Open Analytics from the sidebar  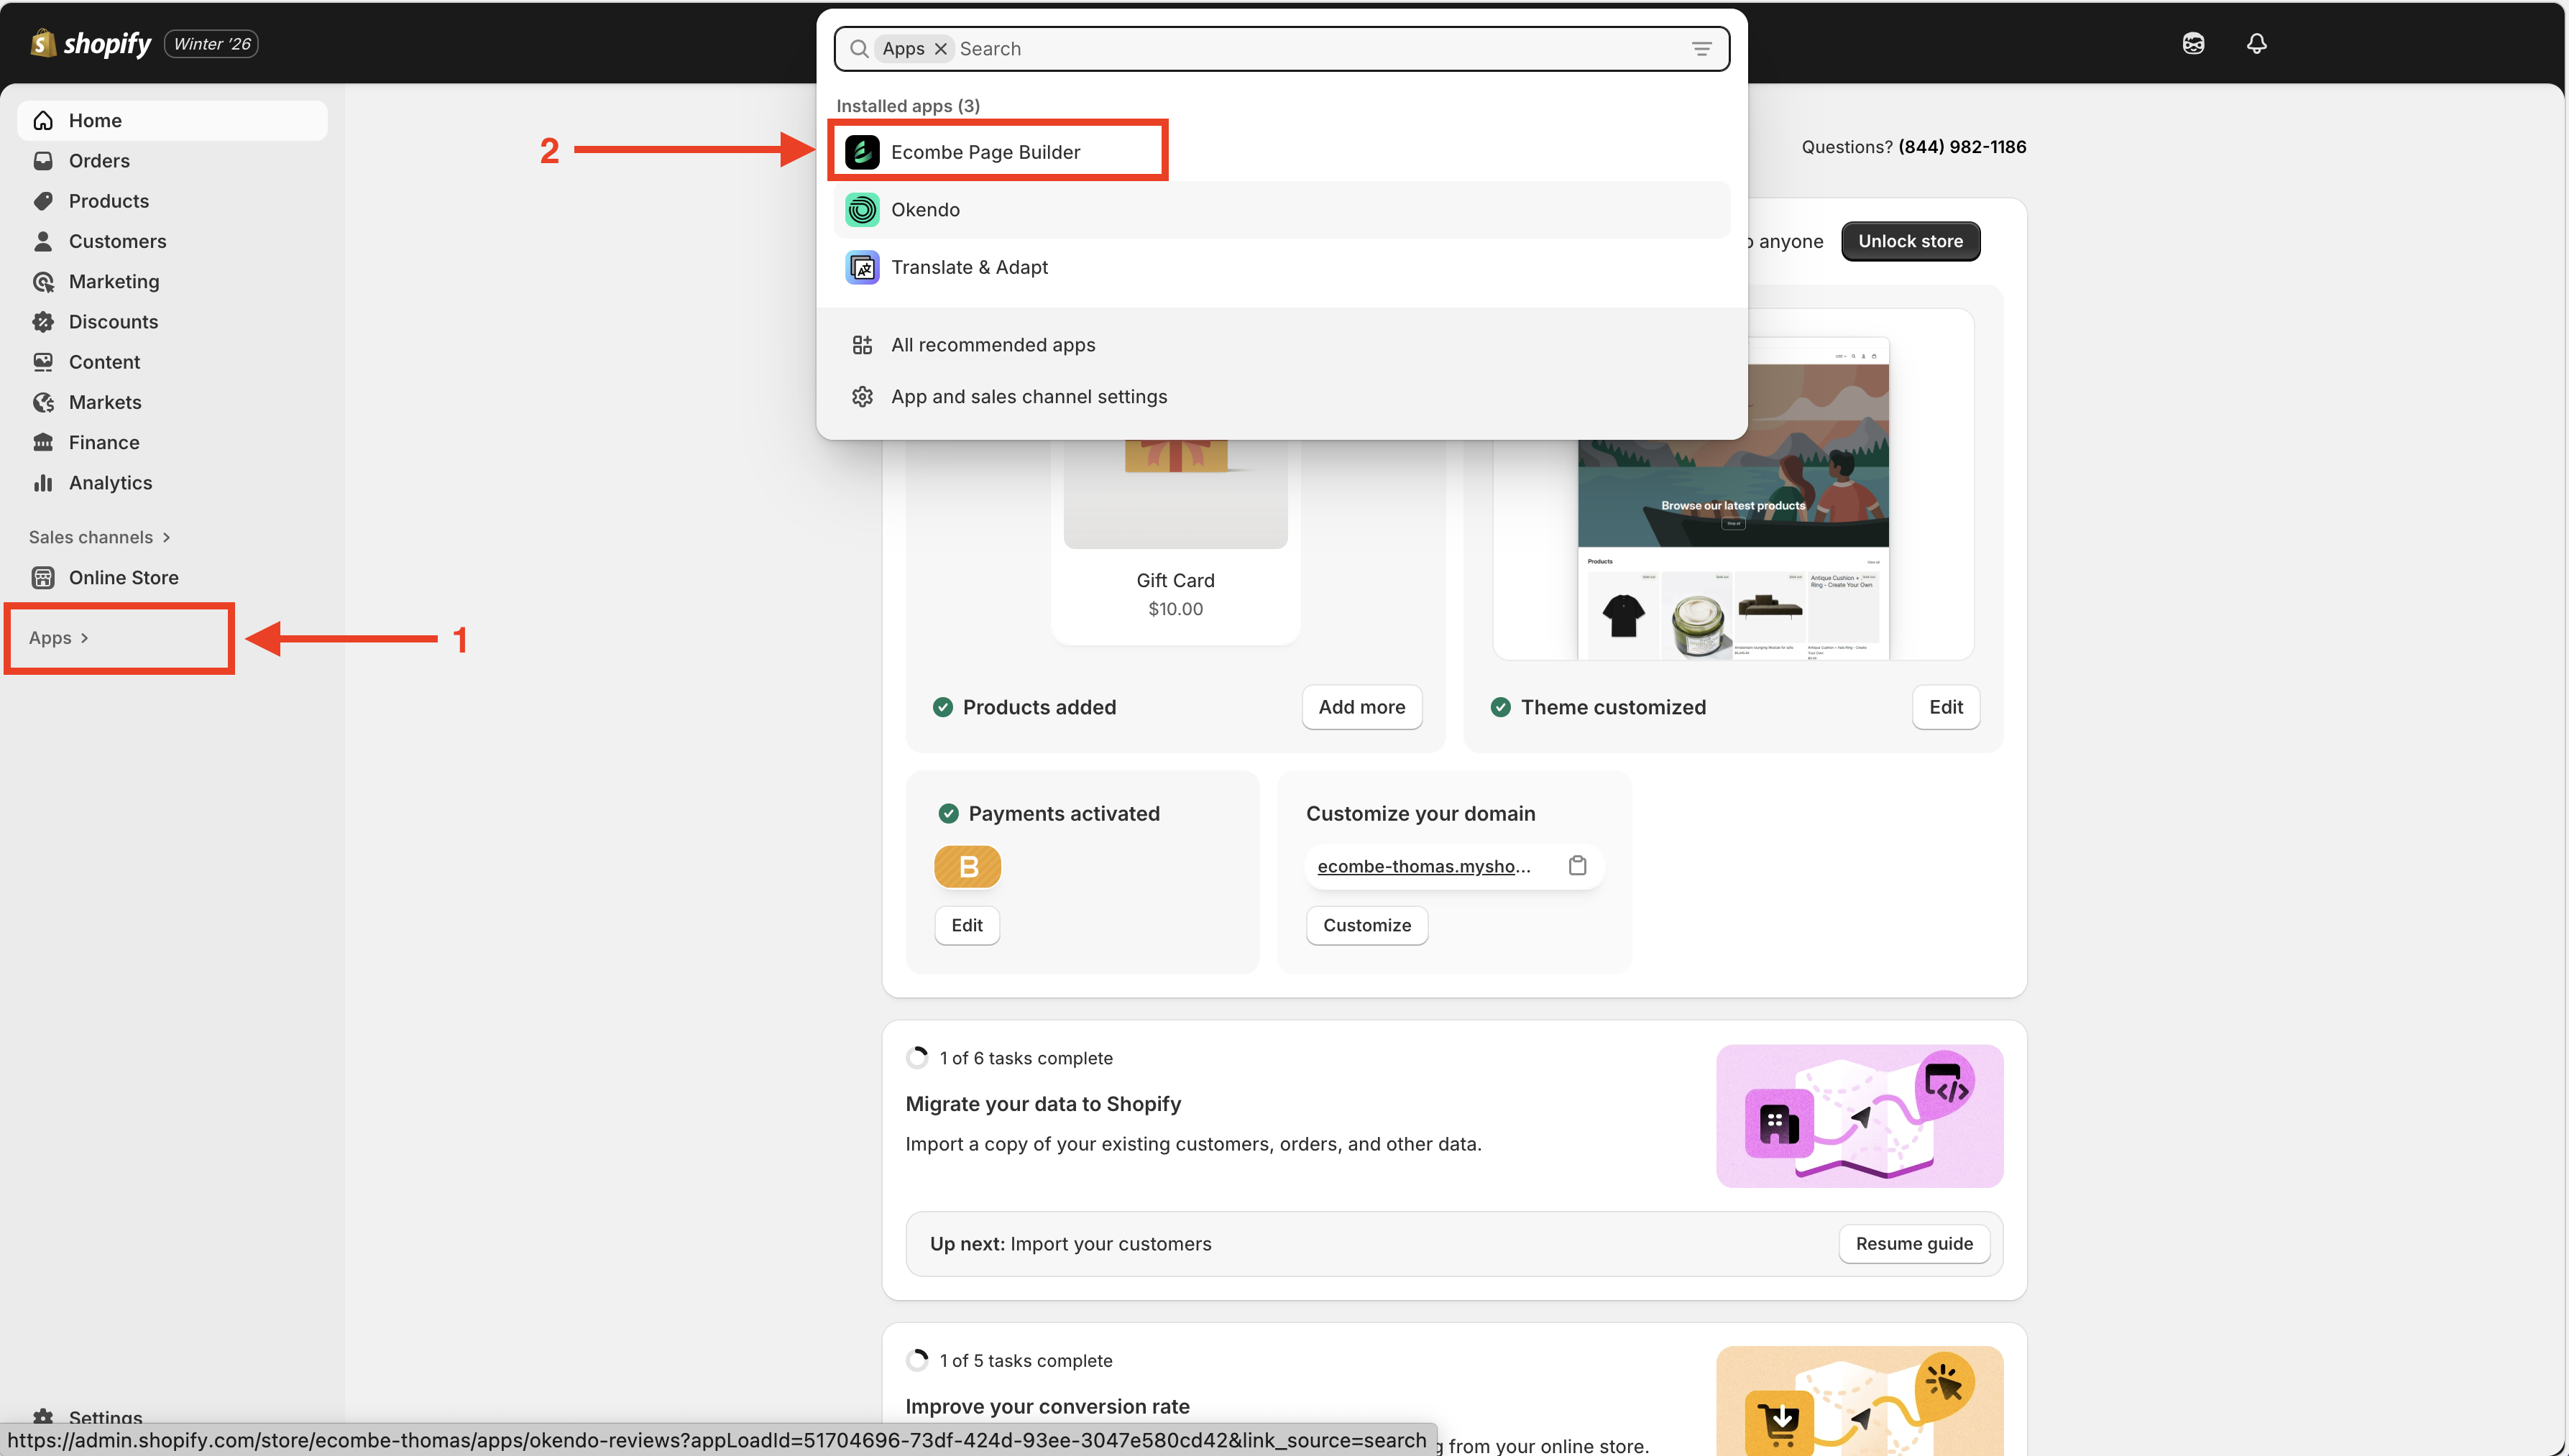click(110, 483)
